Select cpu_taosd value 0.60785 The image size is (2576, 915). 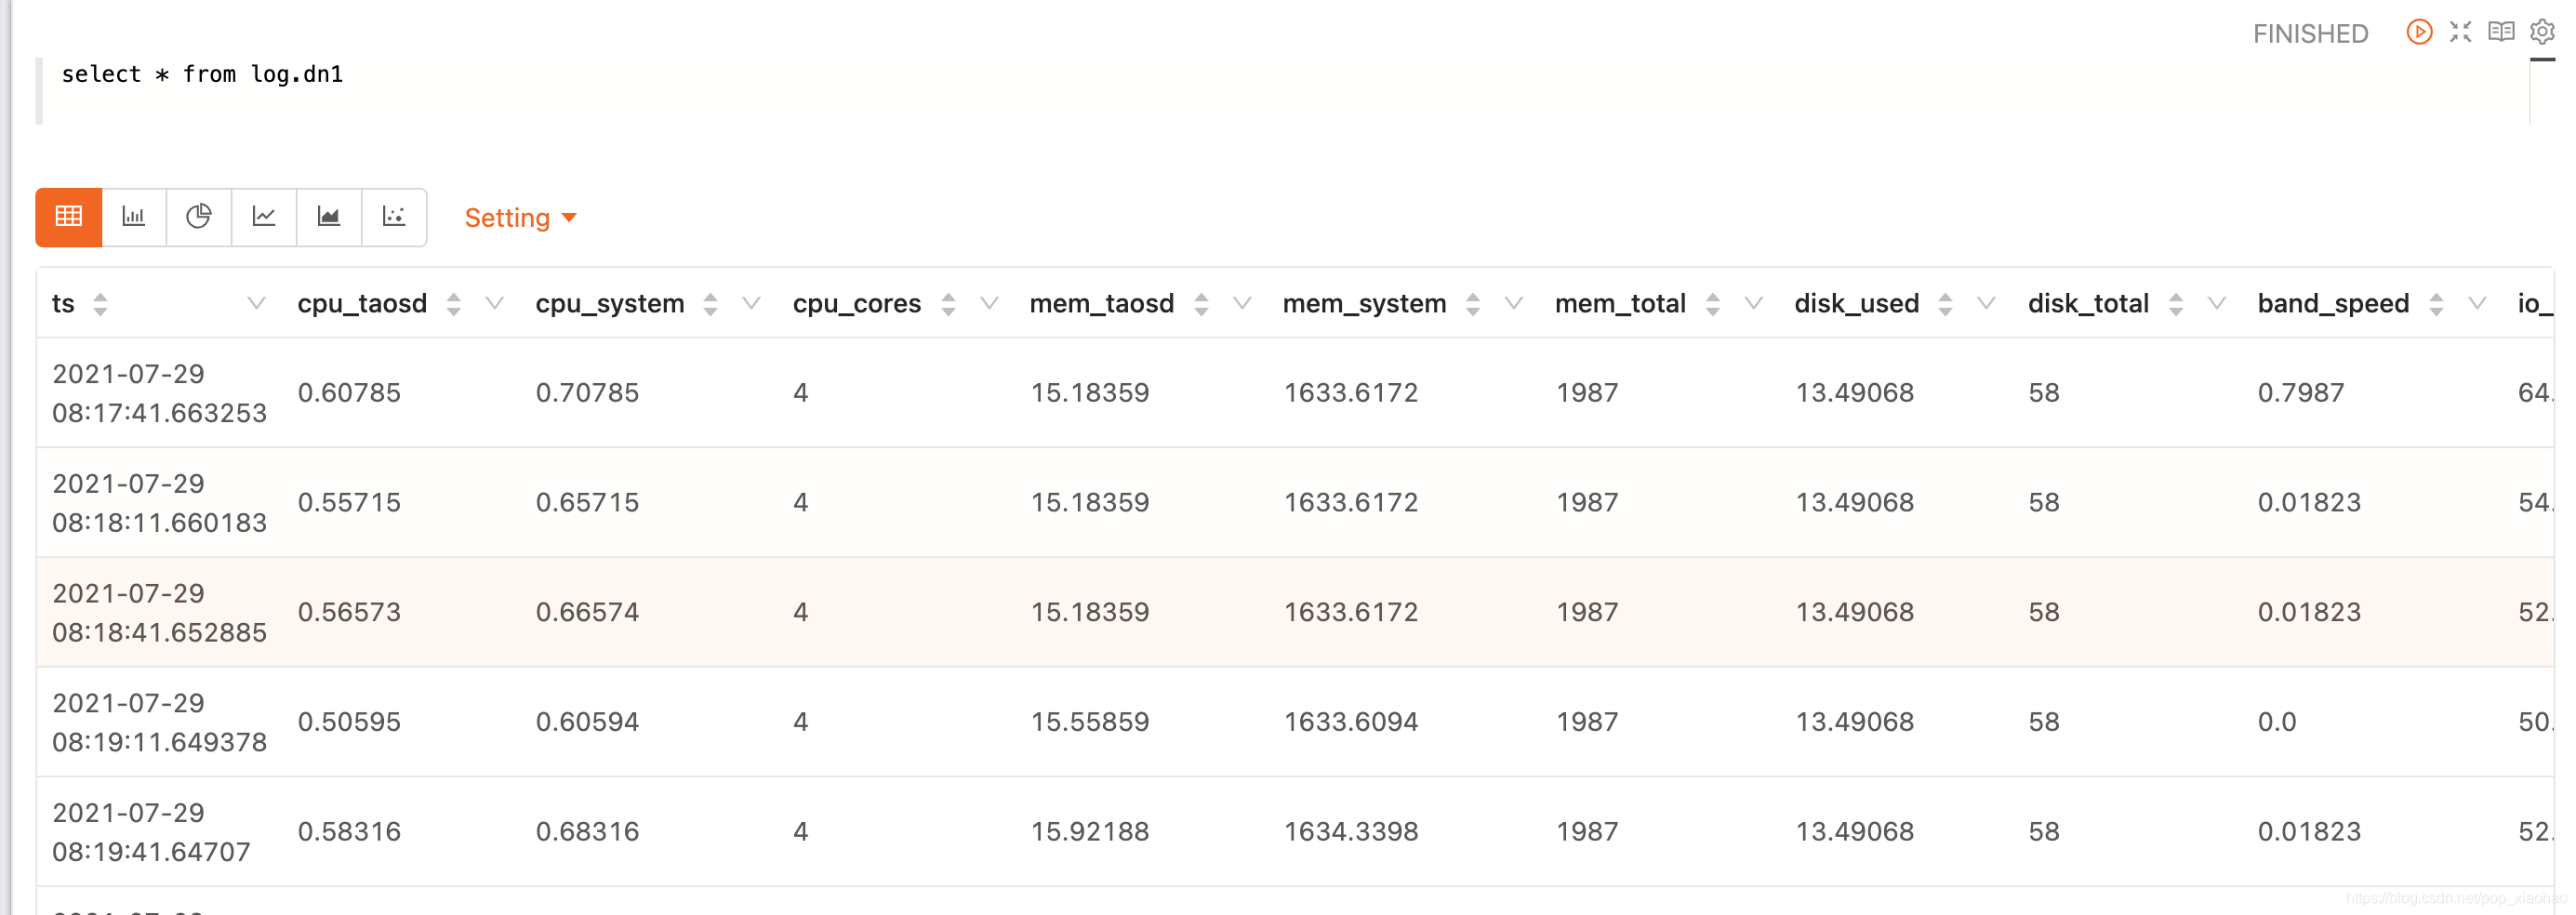[x=349, y=393]
